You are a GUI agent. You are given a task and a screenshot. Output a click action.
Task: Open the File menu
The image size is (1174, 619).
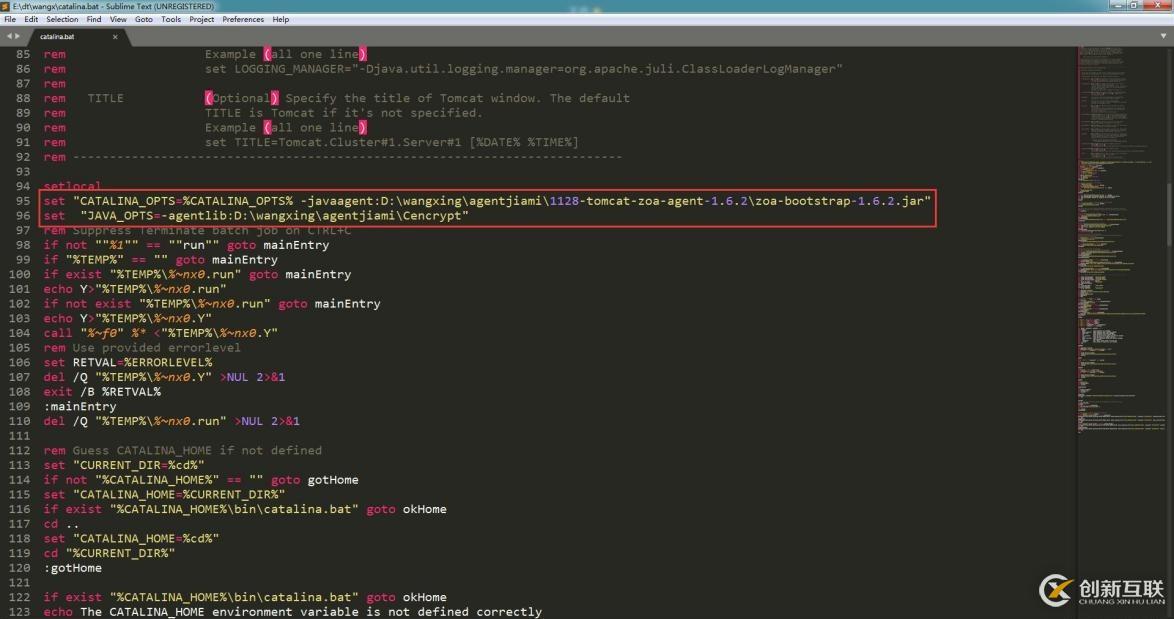tap(10, 19)
